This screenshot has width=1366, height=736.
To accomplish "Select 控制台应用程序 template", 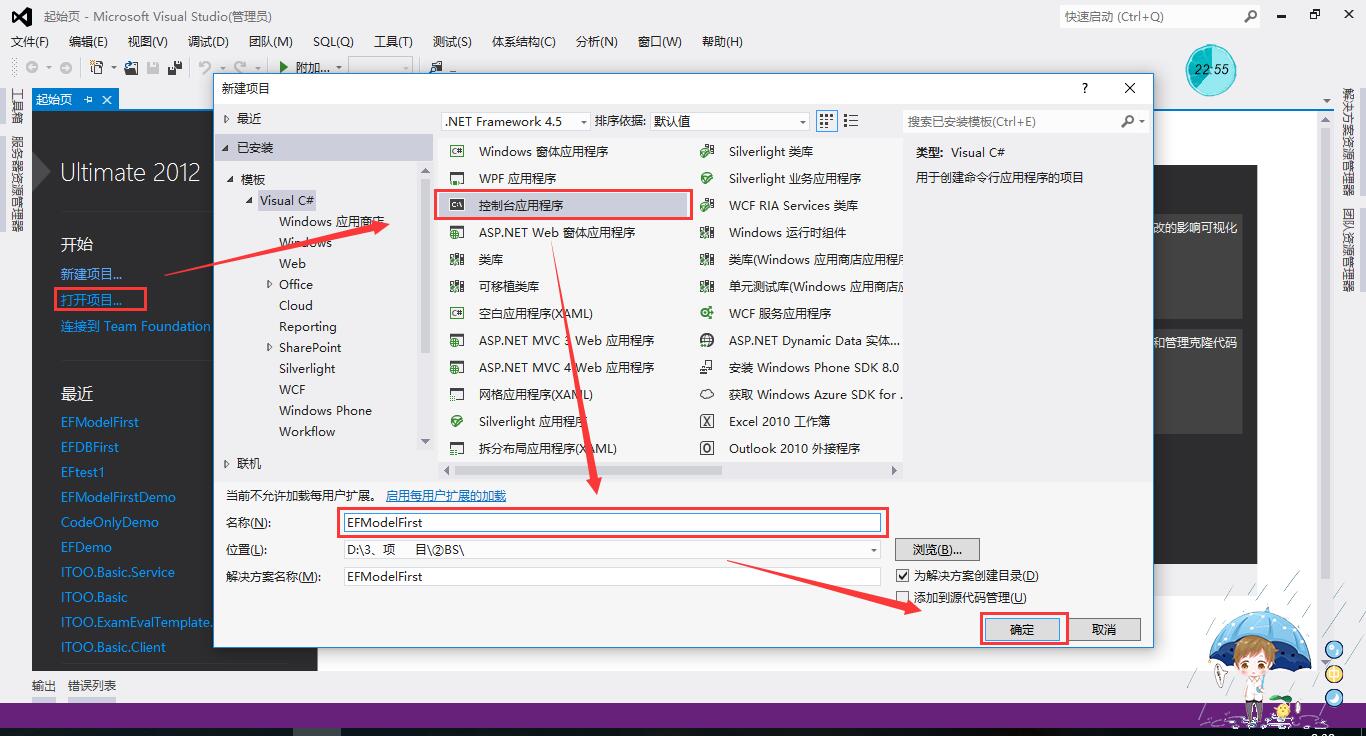I will 565,205.
